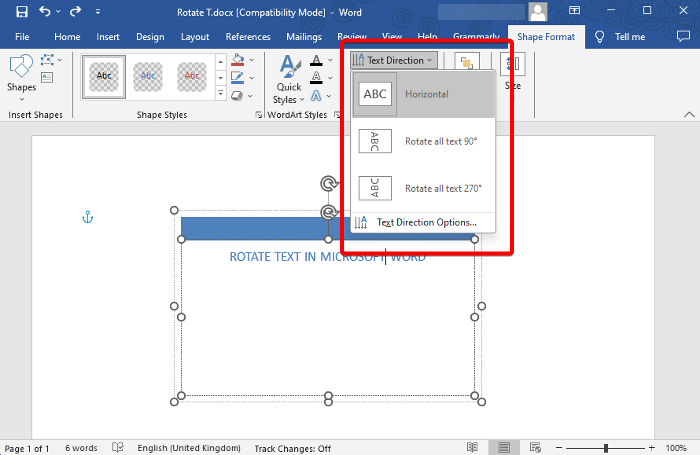Viewport: 700px width, 455px height.
Task: Open Text Direction Options... entry
Action: (423, 222)
